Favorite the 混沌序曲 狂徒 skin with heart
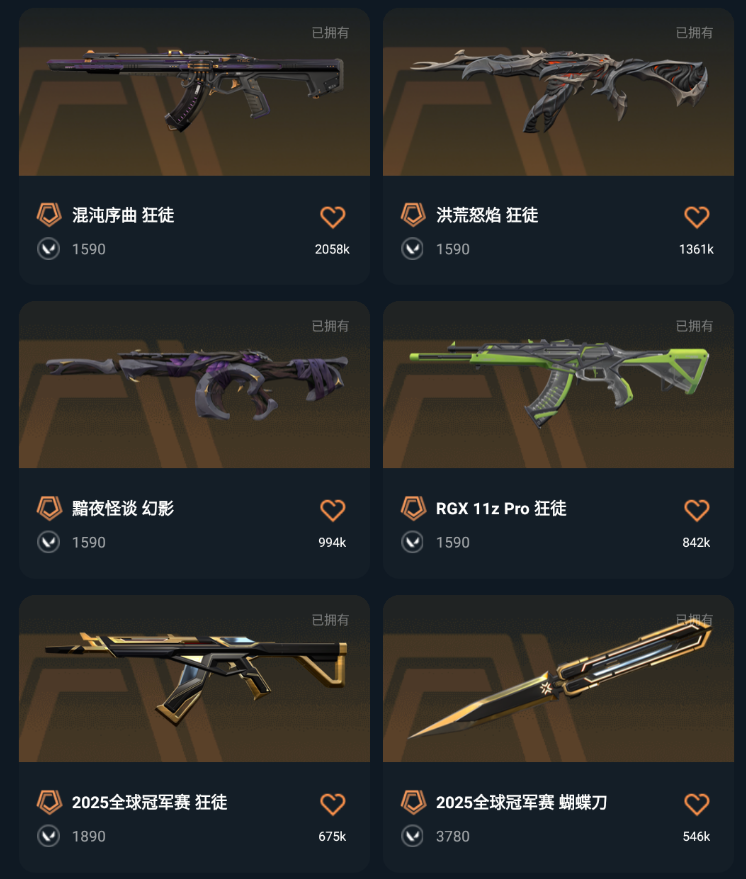746x879 pixels. click(x=332, y=217)
